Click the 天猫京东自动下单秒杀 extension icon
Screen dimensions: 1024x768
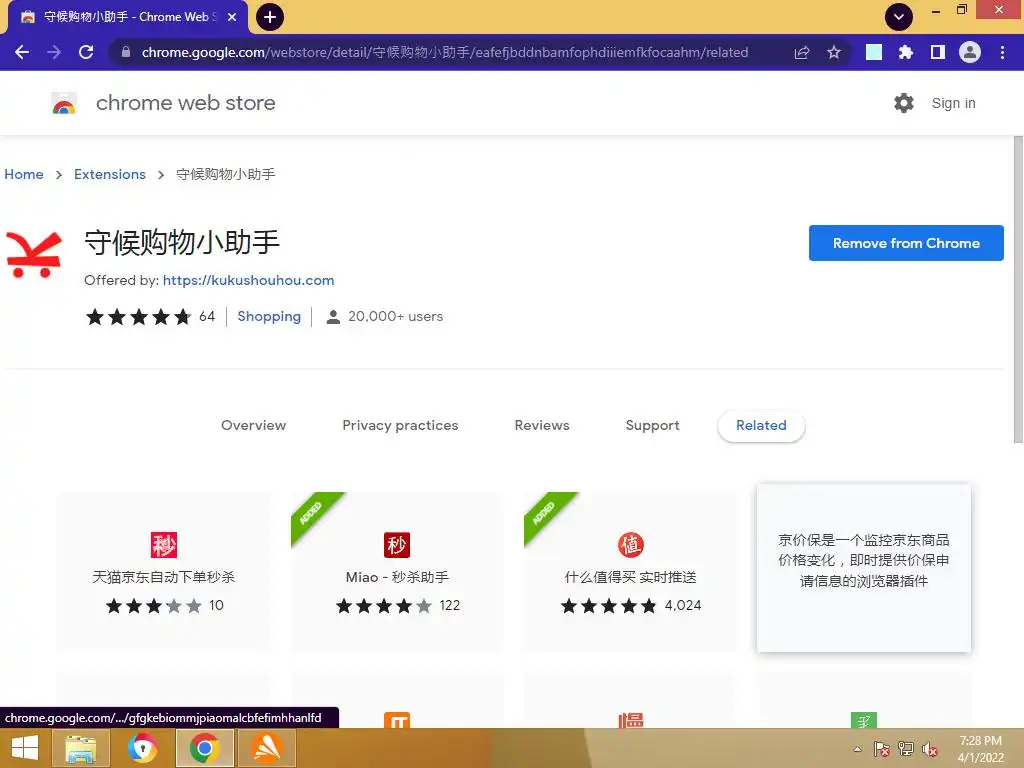164,545
